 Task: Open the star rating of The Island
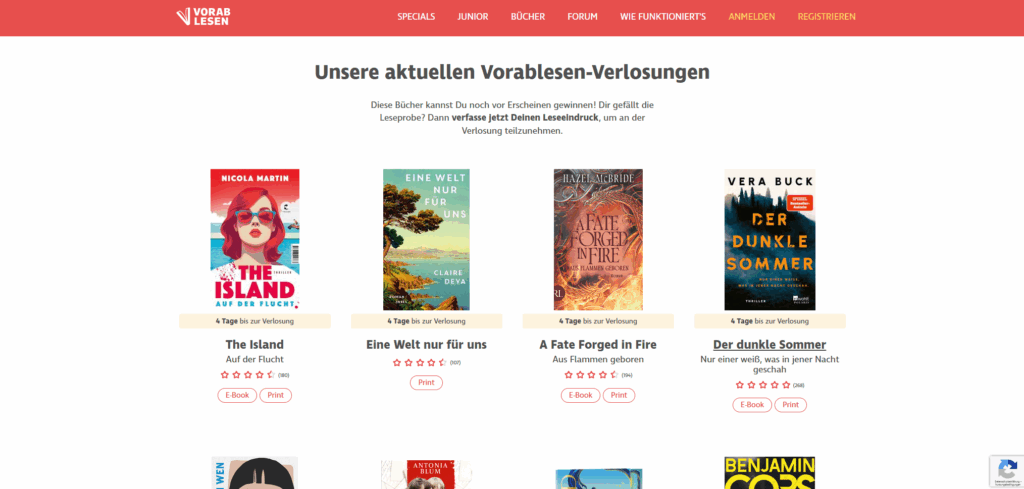(248, 375)
